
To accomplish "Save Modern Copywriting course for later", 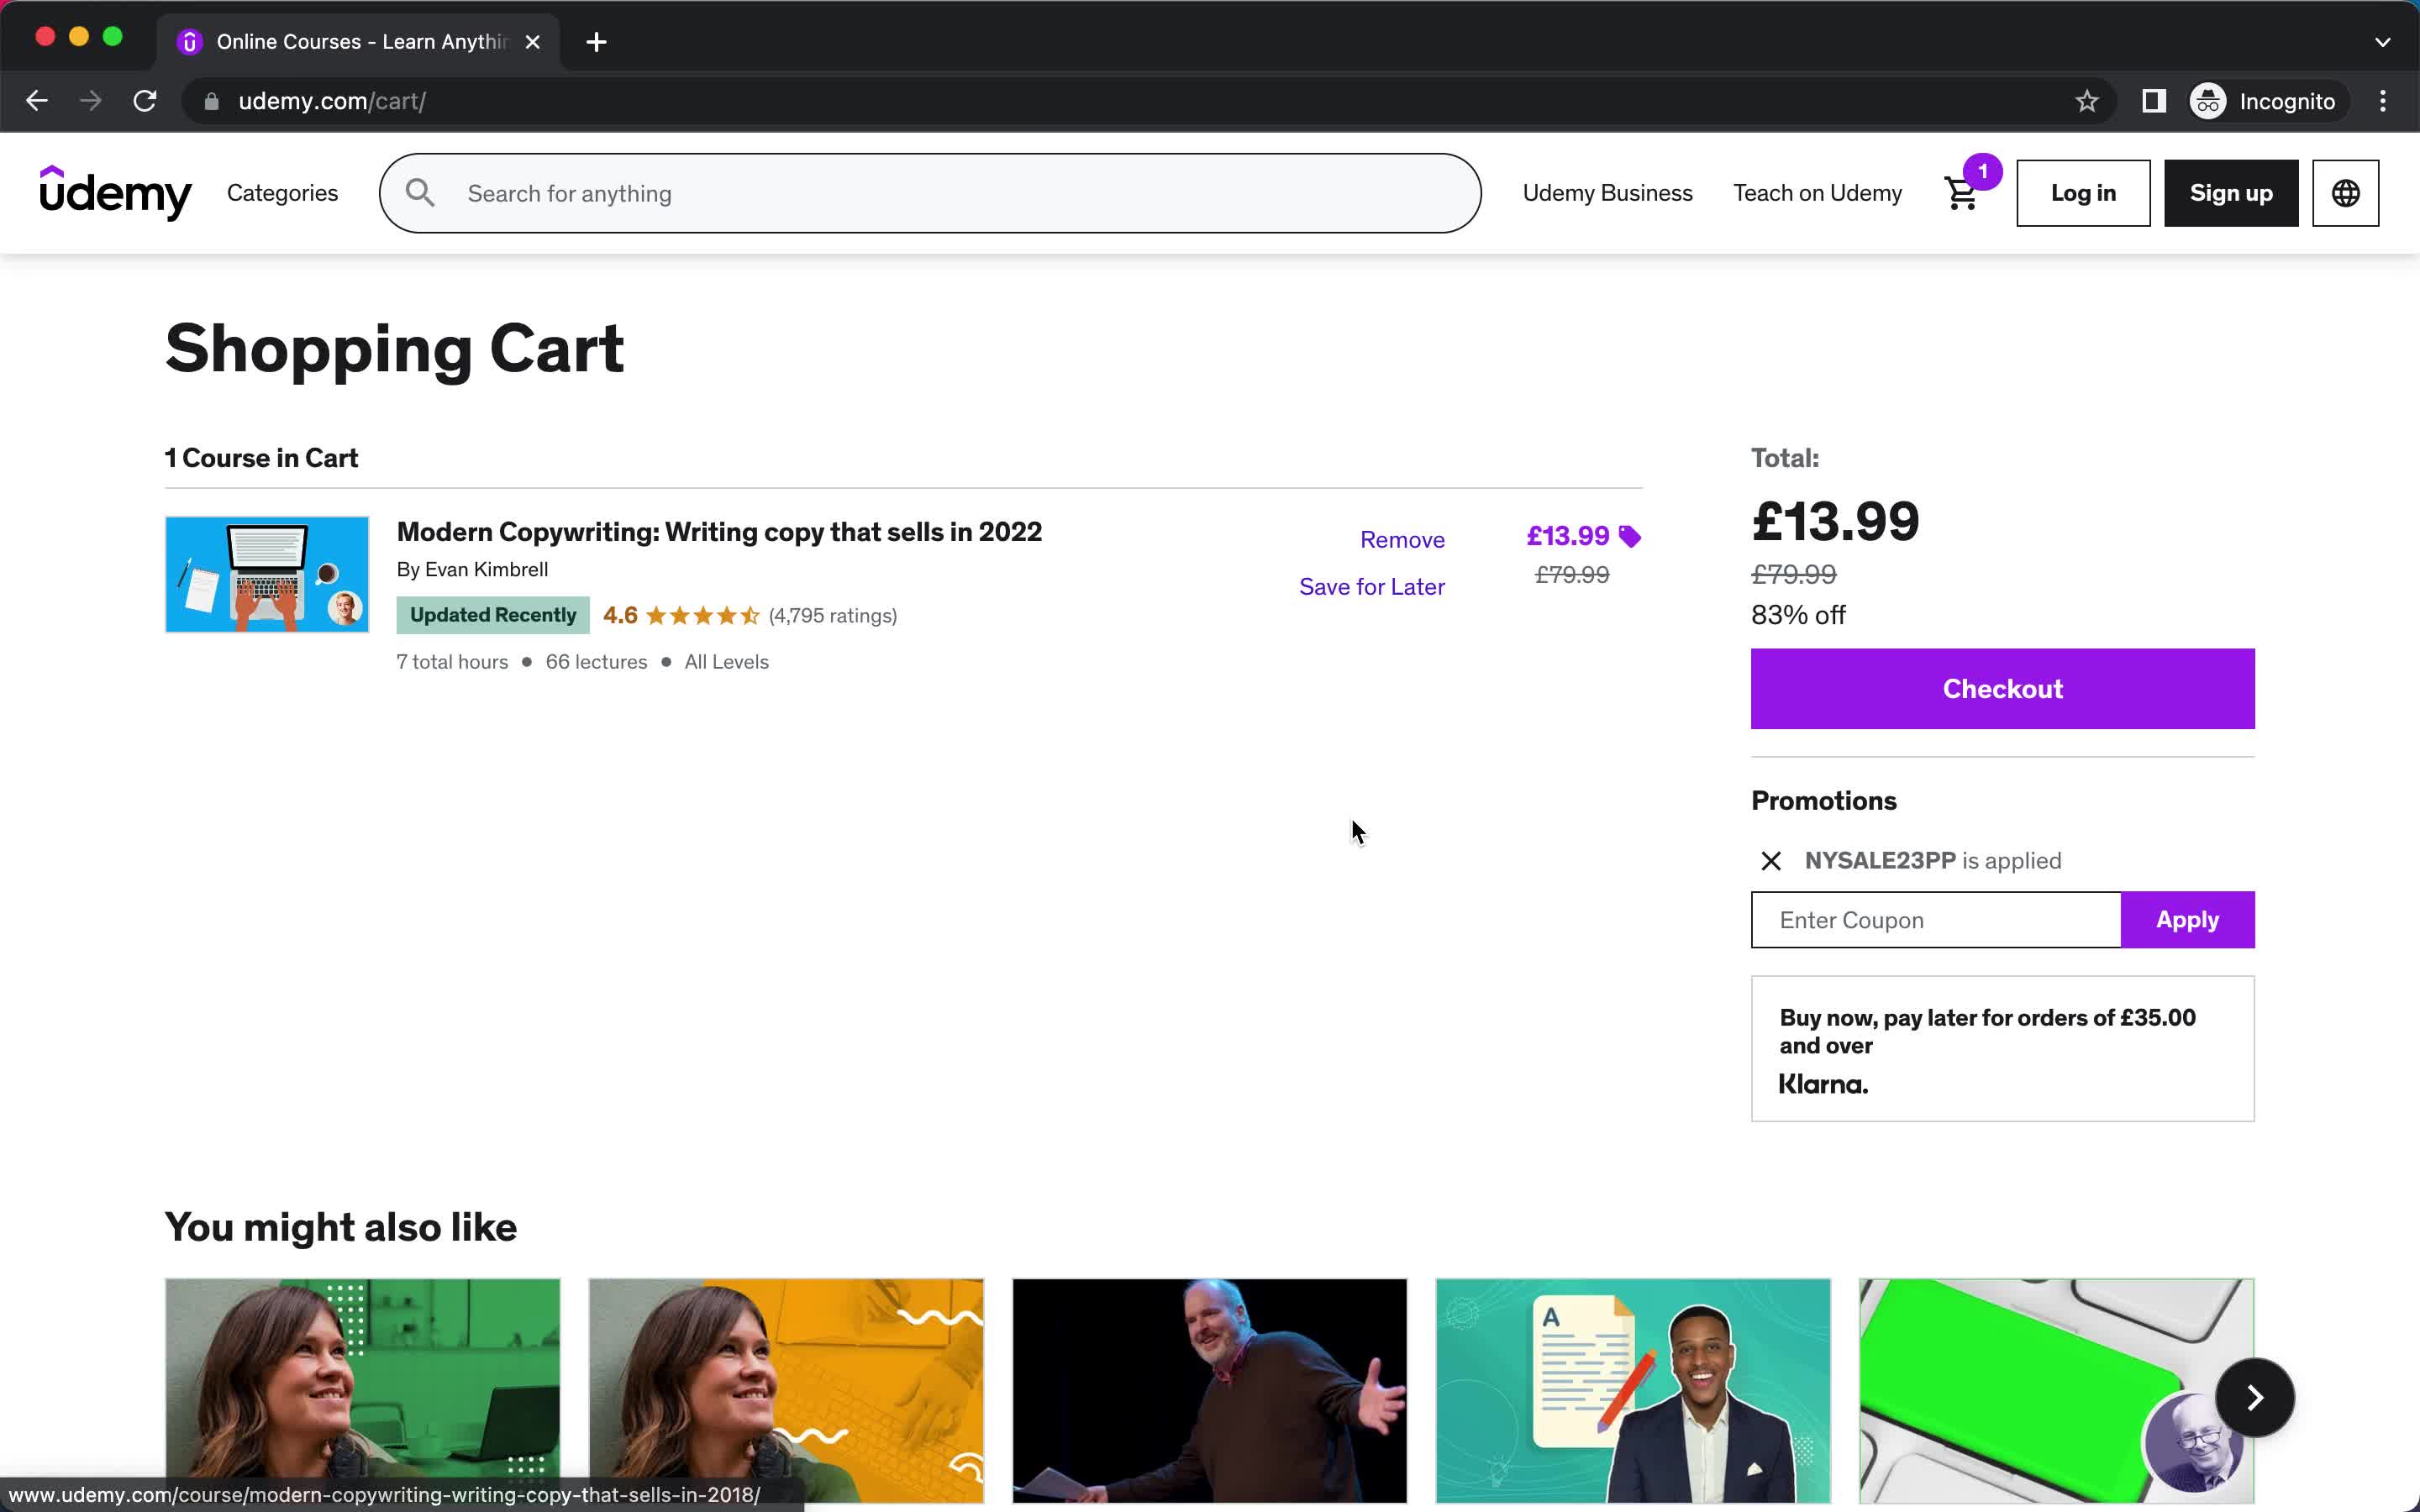I will [1371, 585].
